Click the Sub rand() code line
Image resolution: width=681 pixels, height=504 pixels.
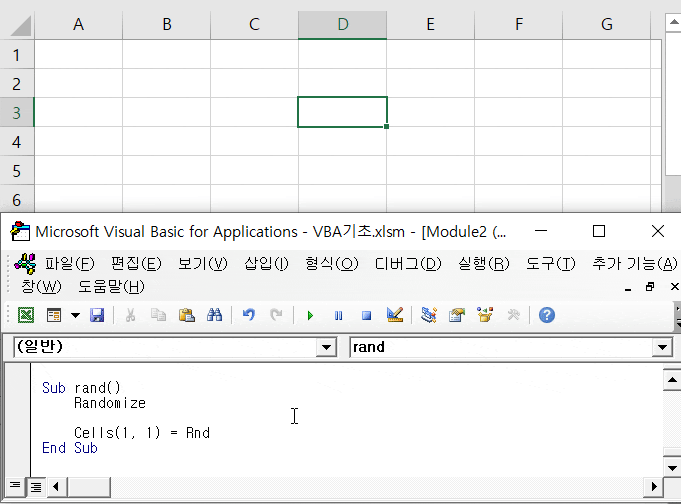click(81, 387)
